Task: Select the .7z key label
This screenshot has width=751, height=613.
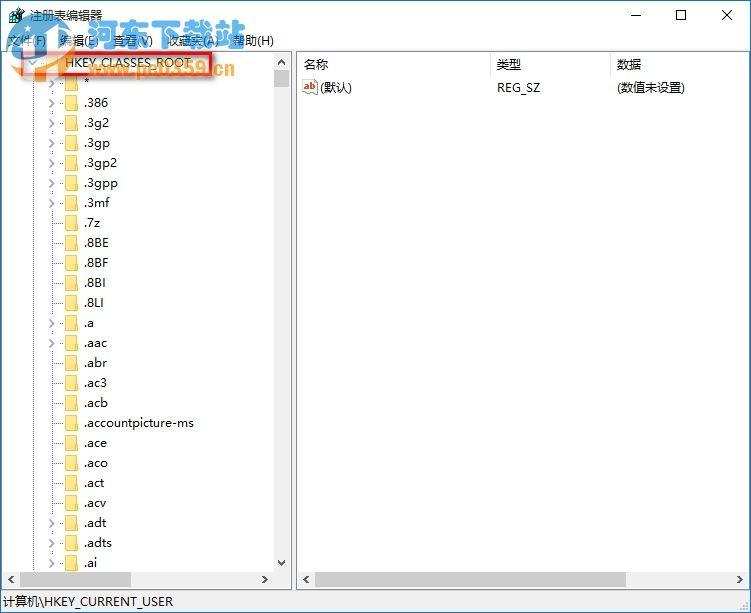Action: (92, 223)
